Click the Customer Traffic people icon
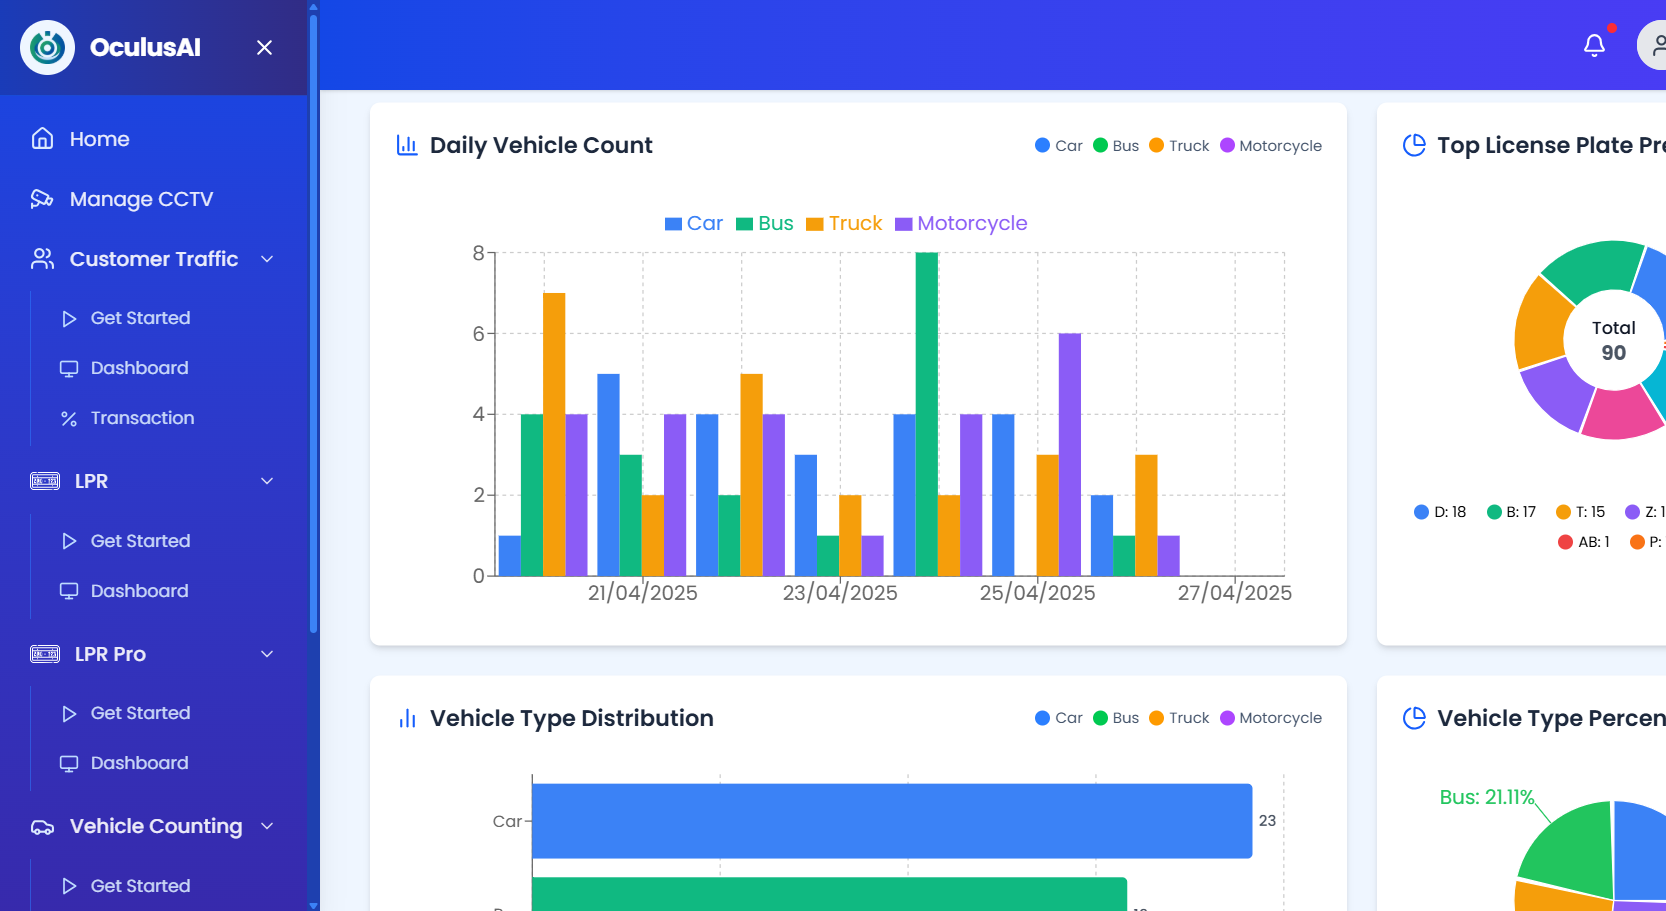Image resolution: width=1666 pixels, height=911 pixels. coord(42,258)
